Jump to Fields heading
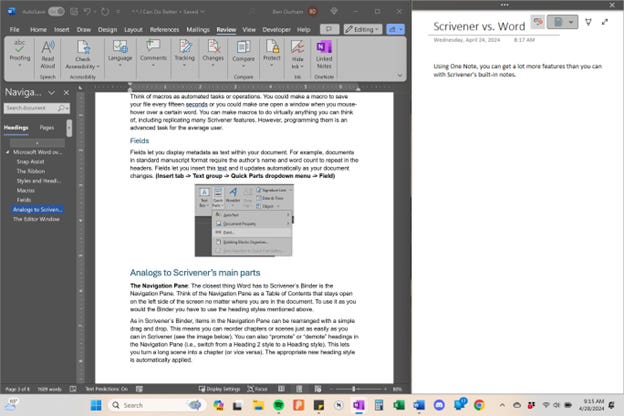Viewport: 624px width, 416px height. click(x=23, y=200)
